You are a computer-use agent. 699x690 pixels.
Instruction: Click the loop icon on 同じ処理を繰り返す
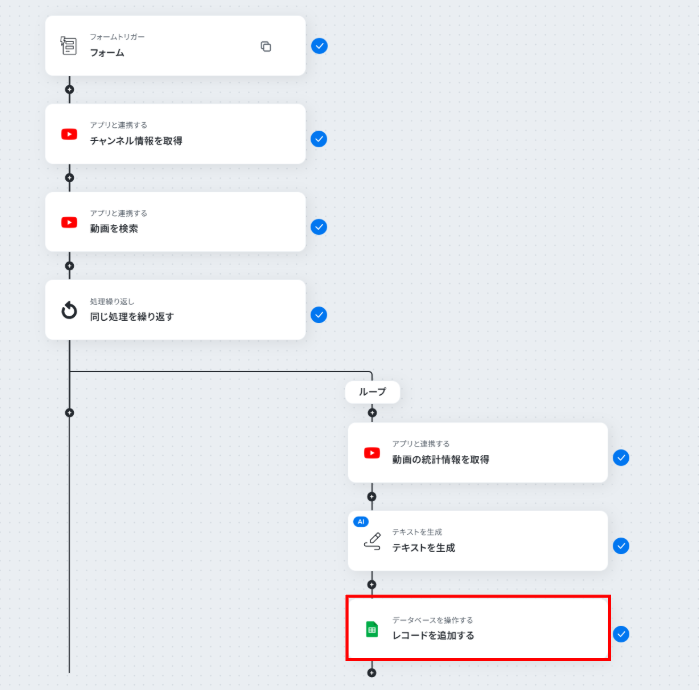click(x=69, y=310)
